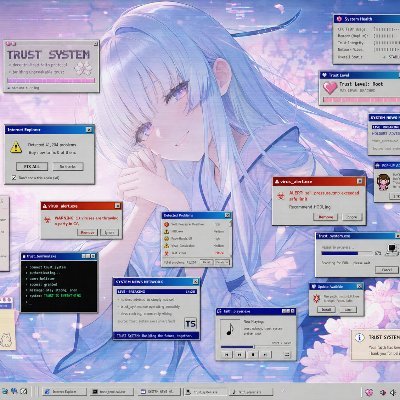Click the pixel girl avatar in right-edge window

[x=383, y=182]
